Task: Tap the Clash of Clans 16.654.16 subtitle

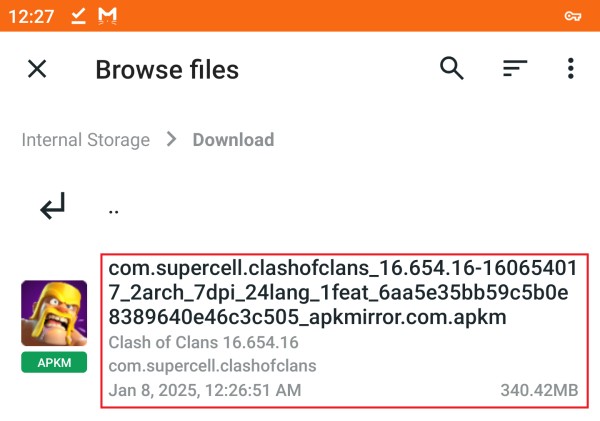Action: 203,343
